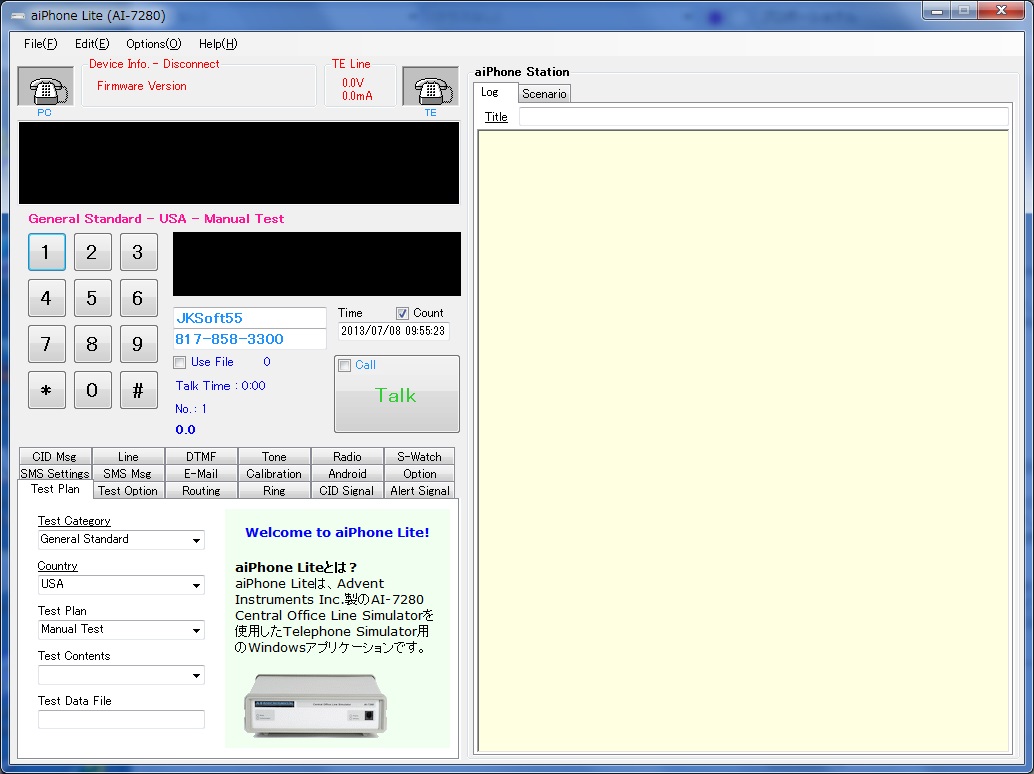Open the File menu
This screenshot has height=774, width=1034.
(x=41, y=44)
